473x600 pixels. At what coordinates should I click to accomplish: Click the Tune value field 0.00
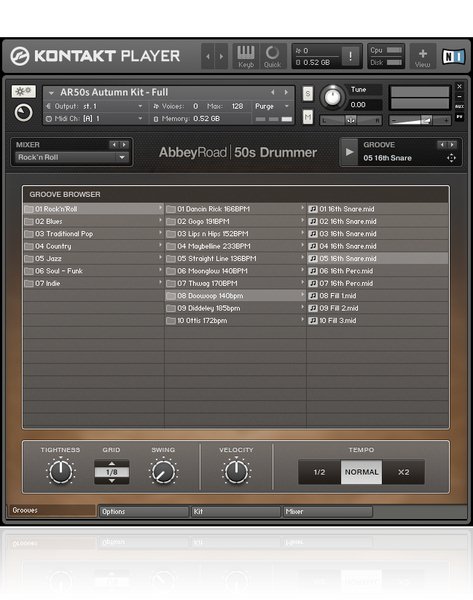coord(364,105)
